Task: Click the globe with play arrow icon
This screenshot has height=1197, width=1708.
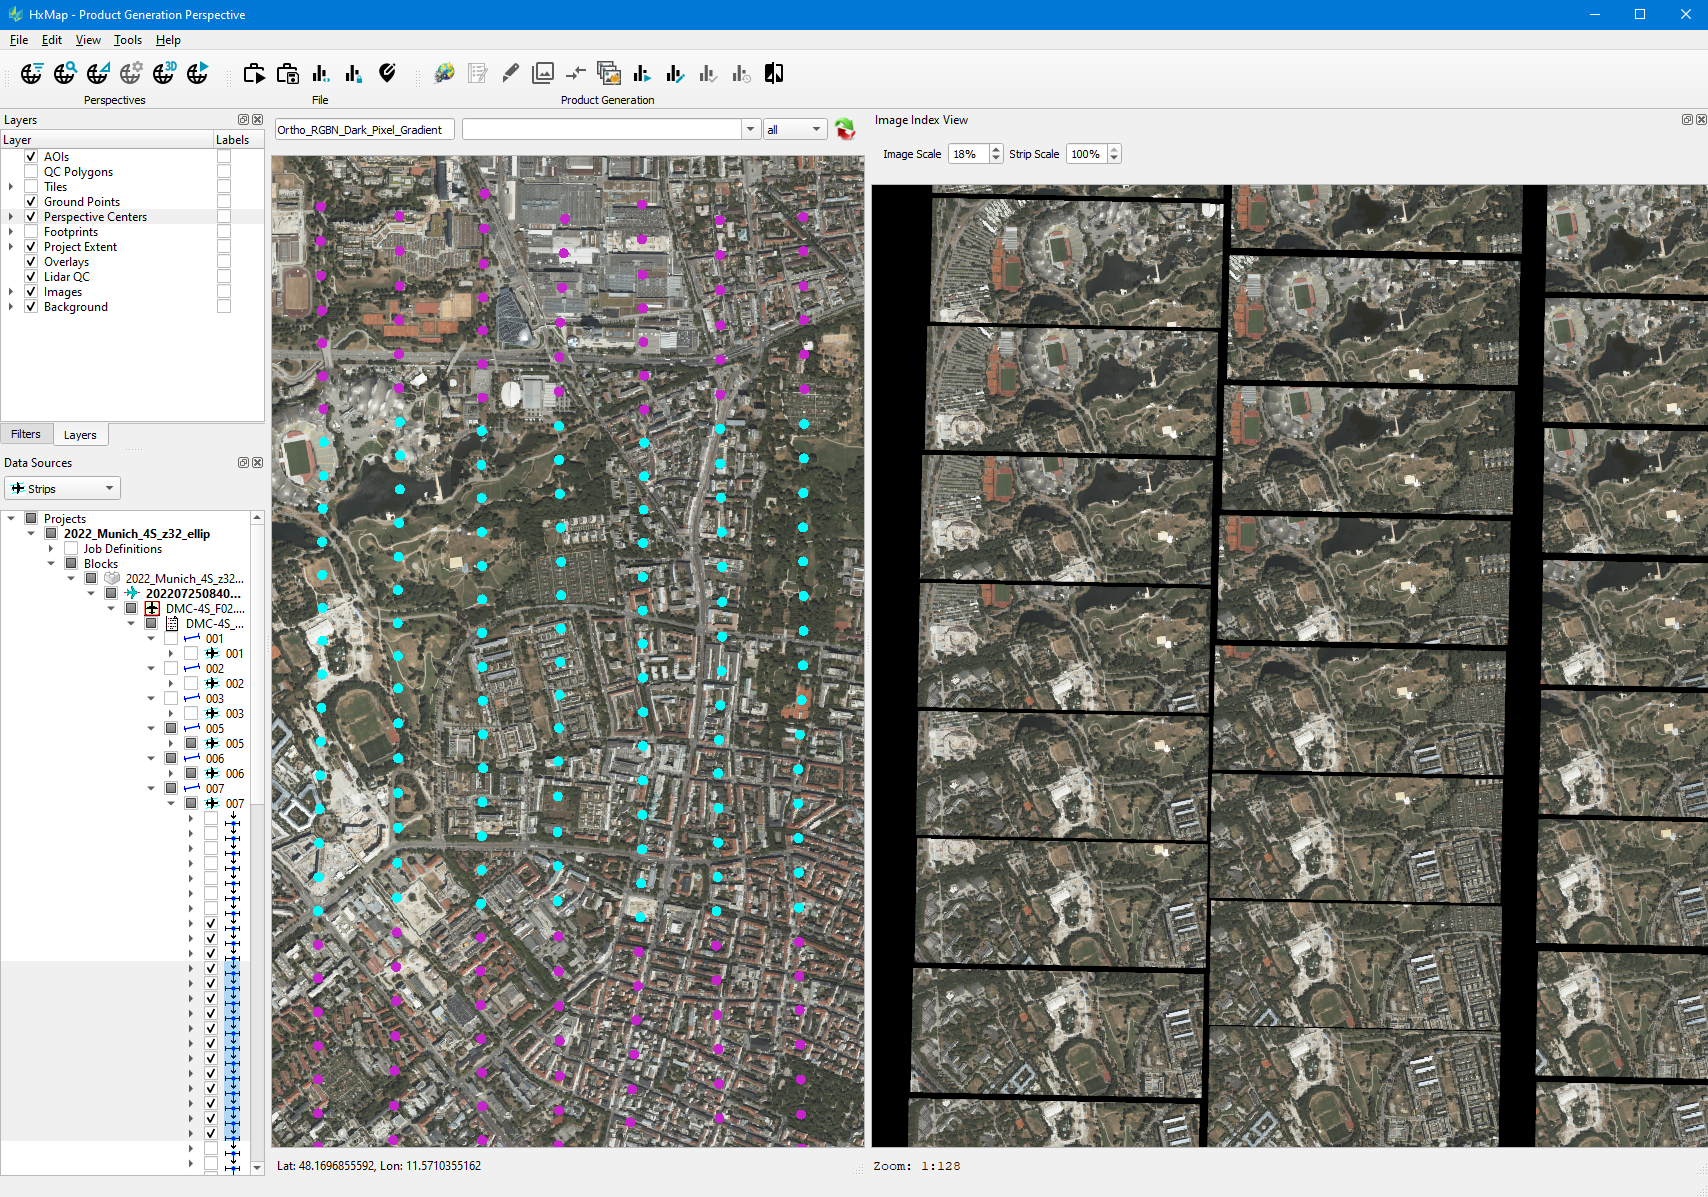Action: (x=198, y=73)
